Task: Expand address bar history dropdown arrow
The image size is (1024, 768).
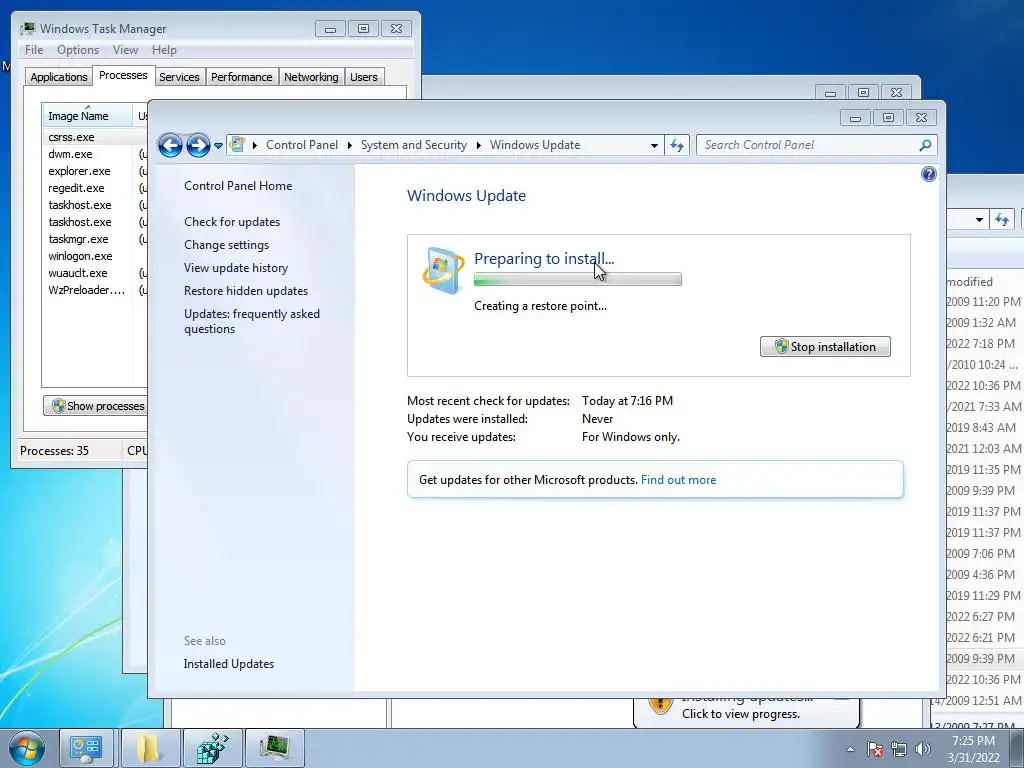Action: (x=654, y=146)
